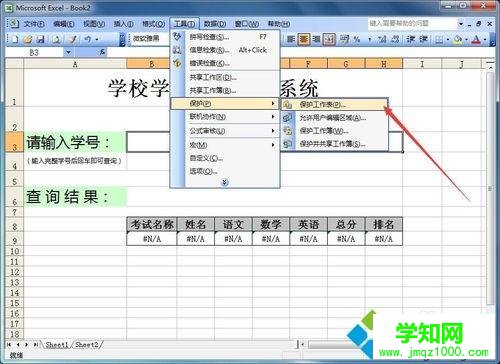Choose 允许用户编辑区域(A) in the submenu

pos(335,118)
